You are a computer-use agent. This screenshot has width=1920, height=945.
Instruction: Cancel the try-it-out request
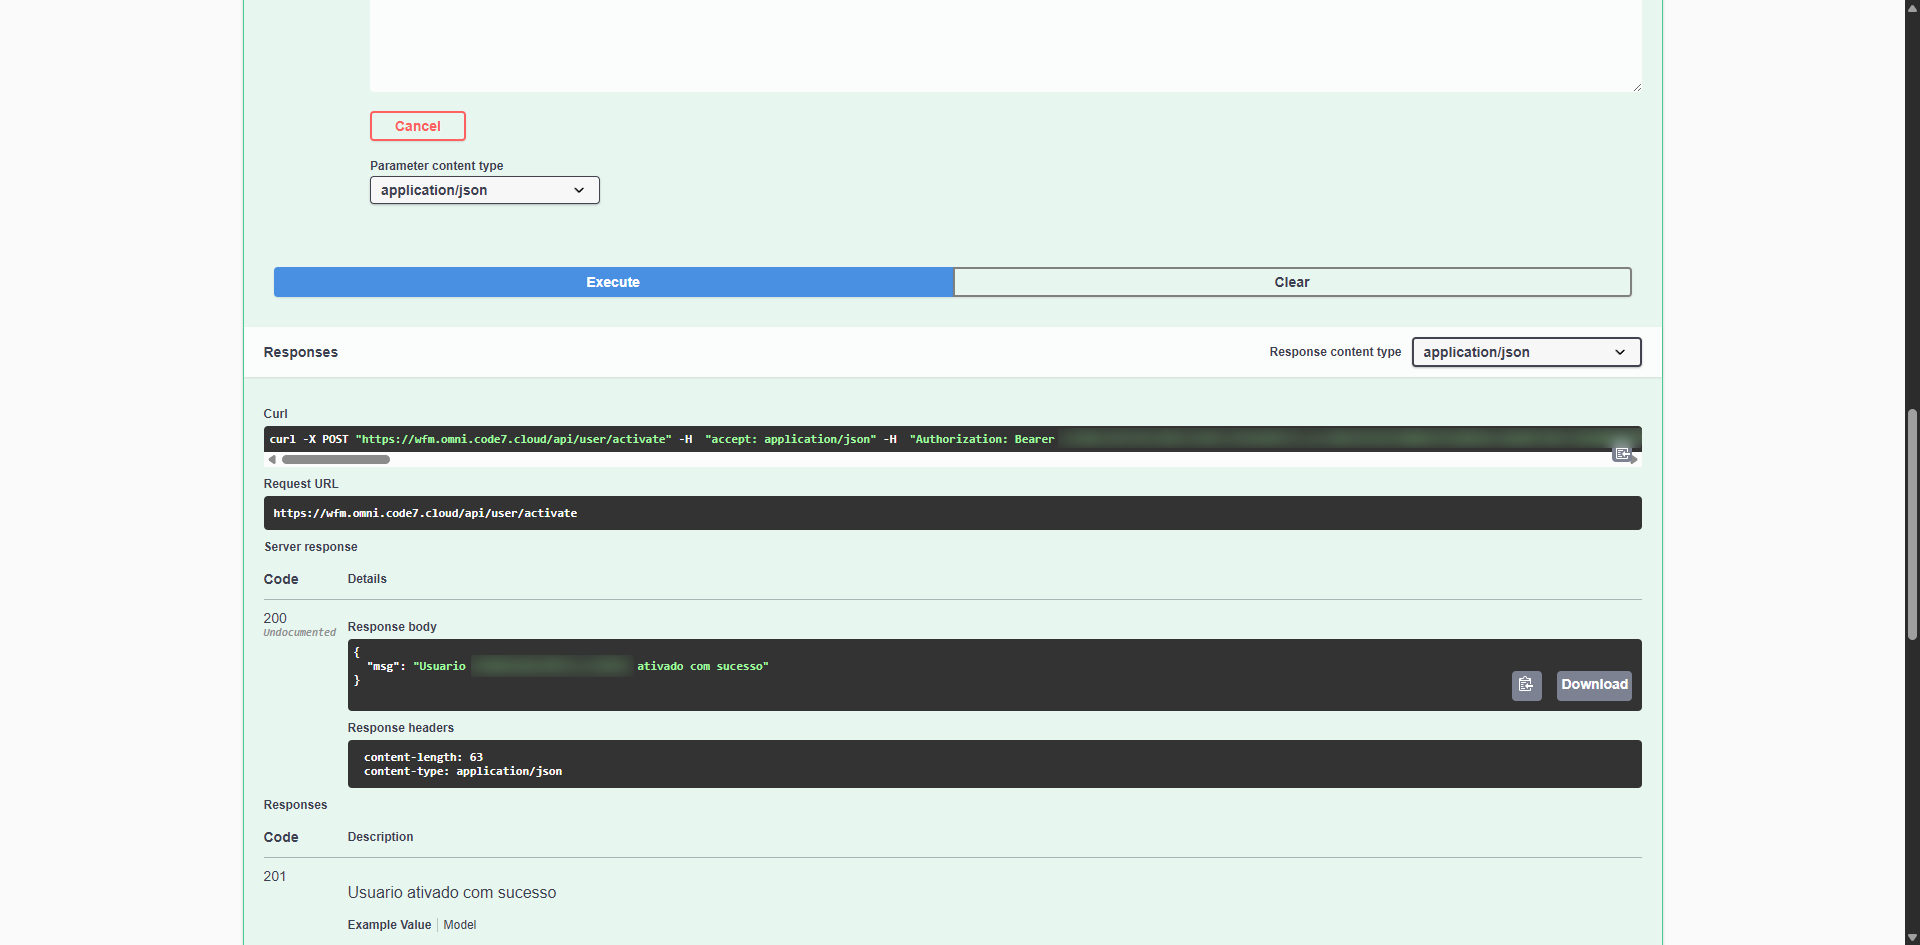[x=417, y=126]
